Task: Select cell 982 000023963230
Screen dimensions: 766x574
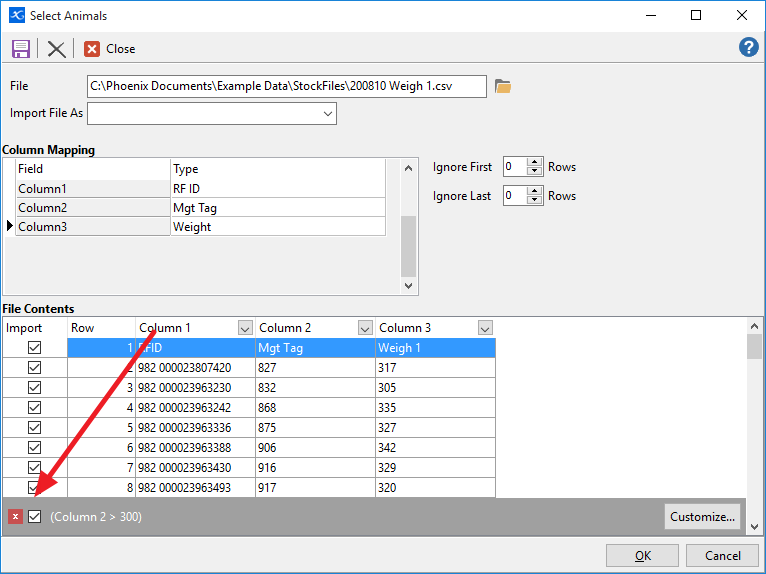Action: (x=195, y=388)
